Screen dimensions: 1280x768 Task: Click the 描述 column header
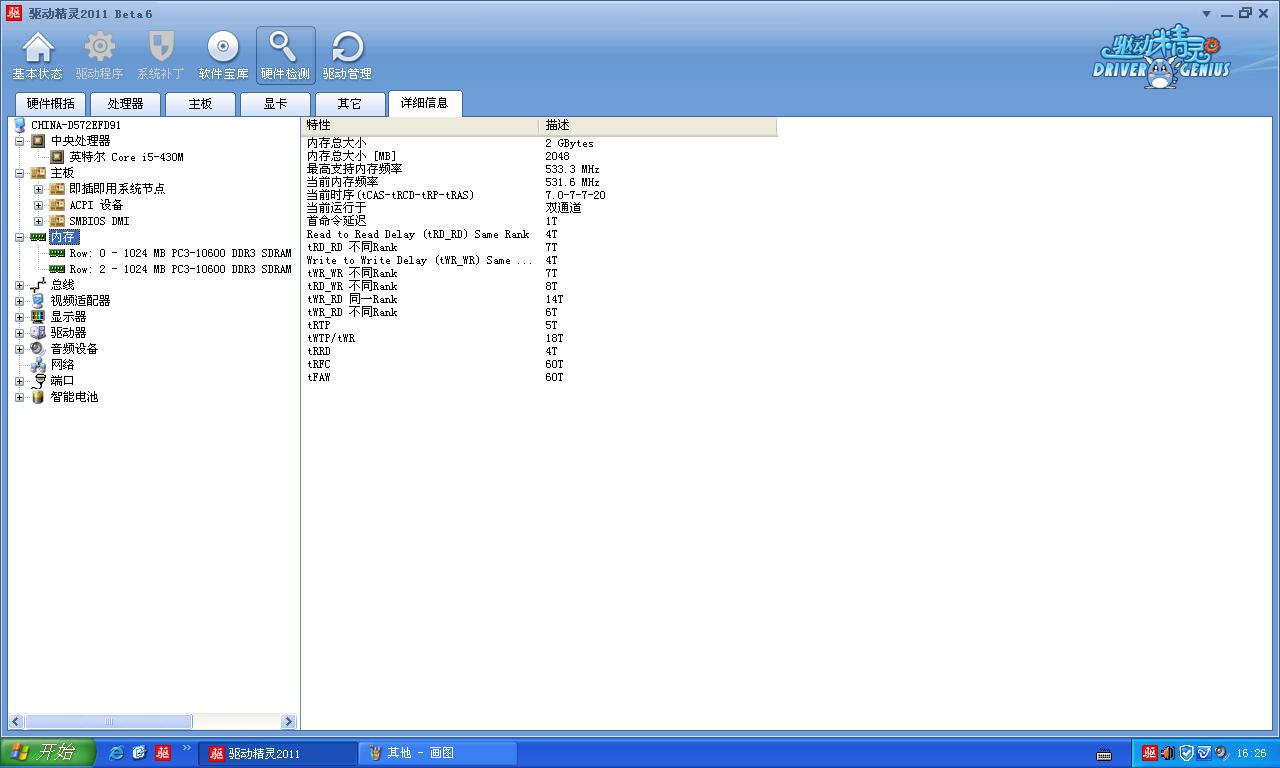658,125
